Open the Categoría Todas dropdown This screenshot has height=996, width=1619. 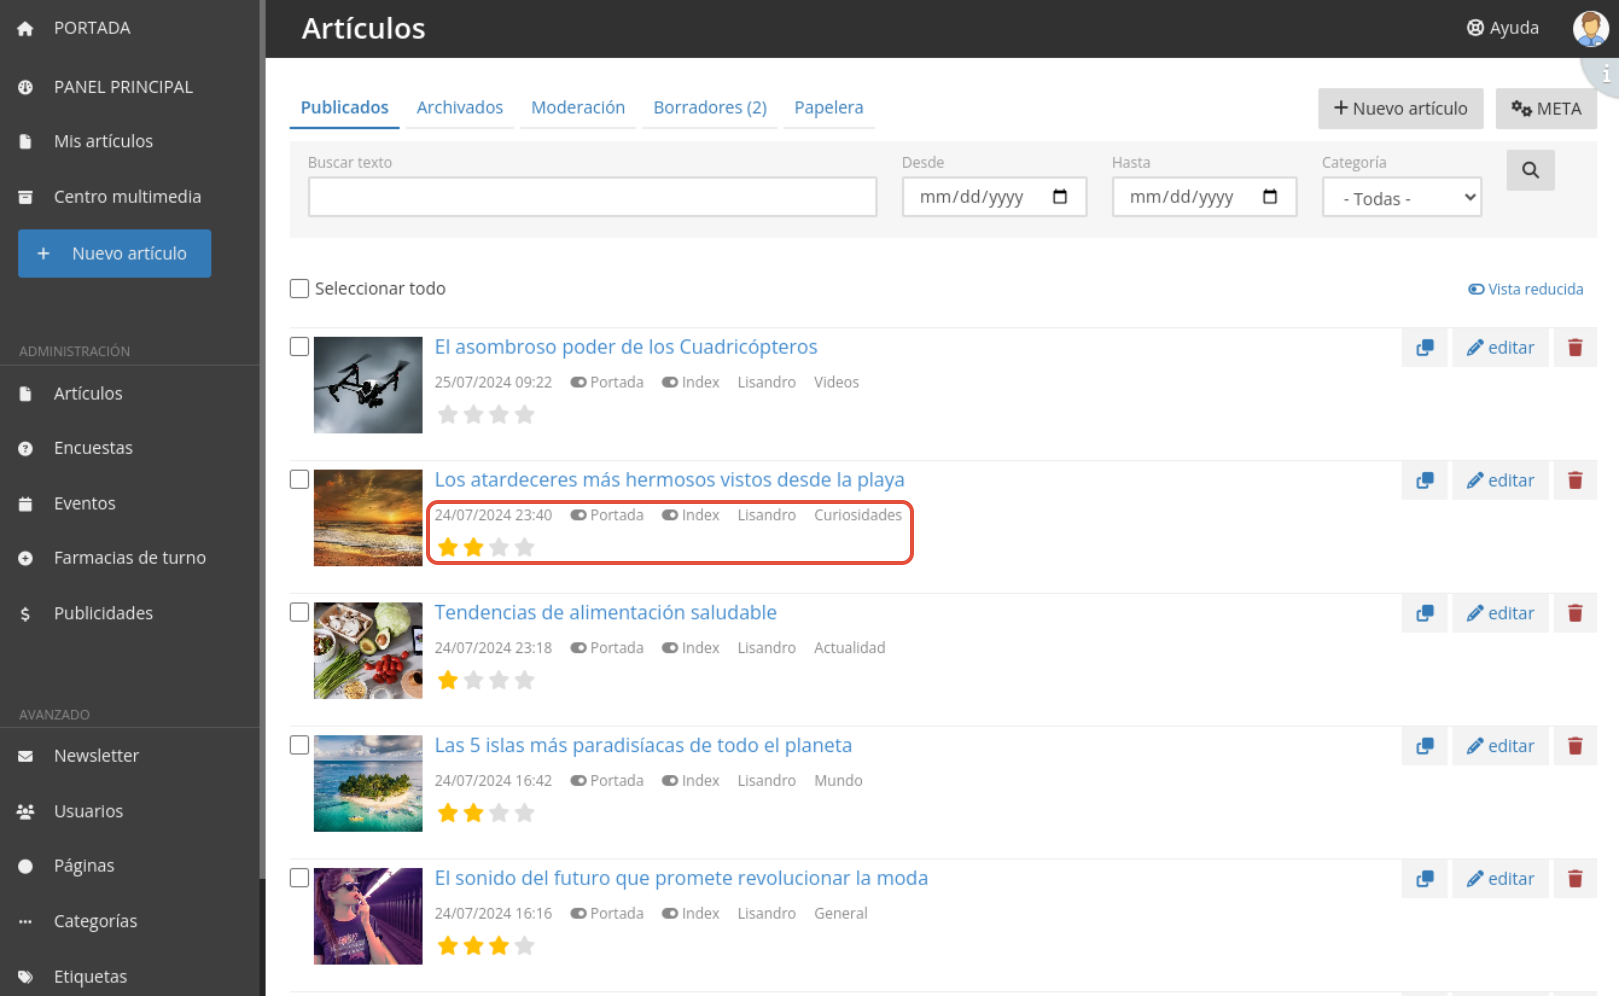coord(1401,197)
